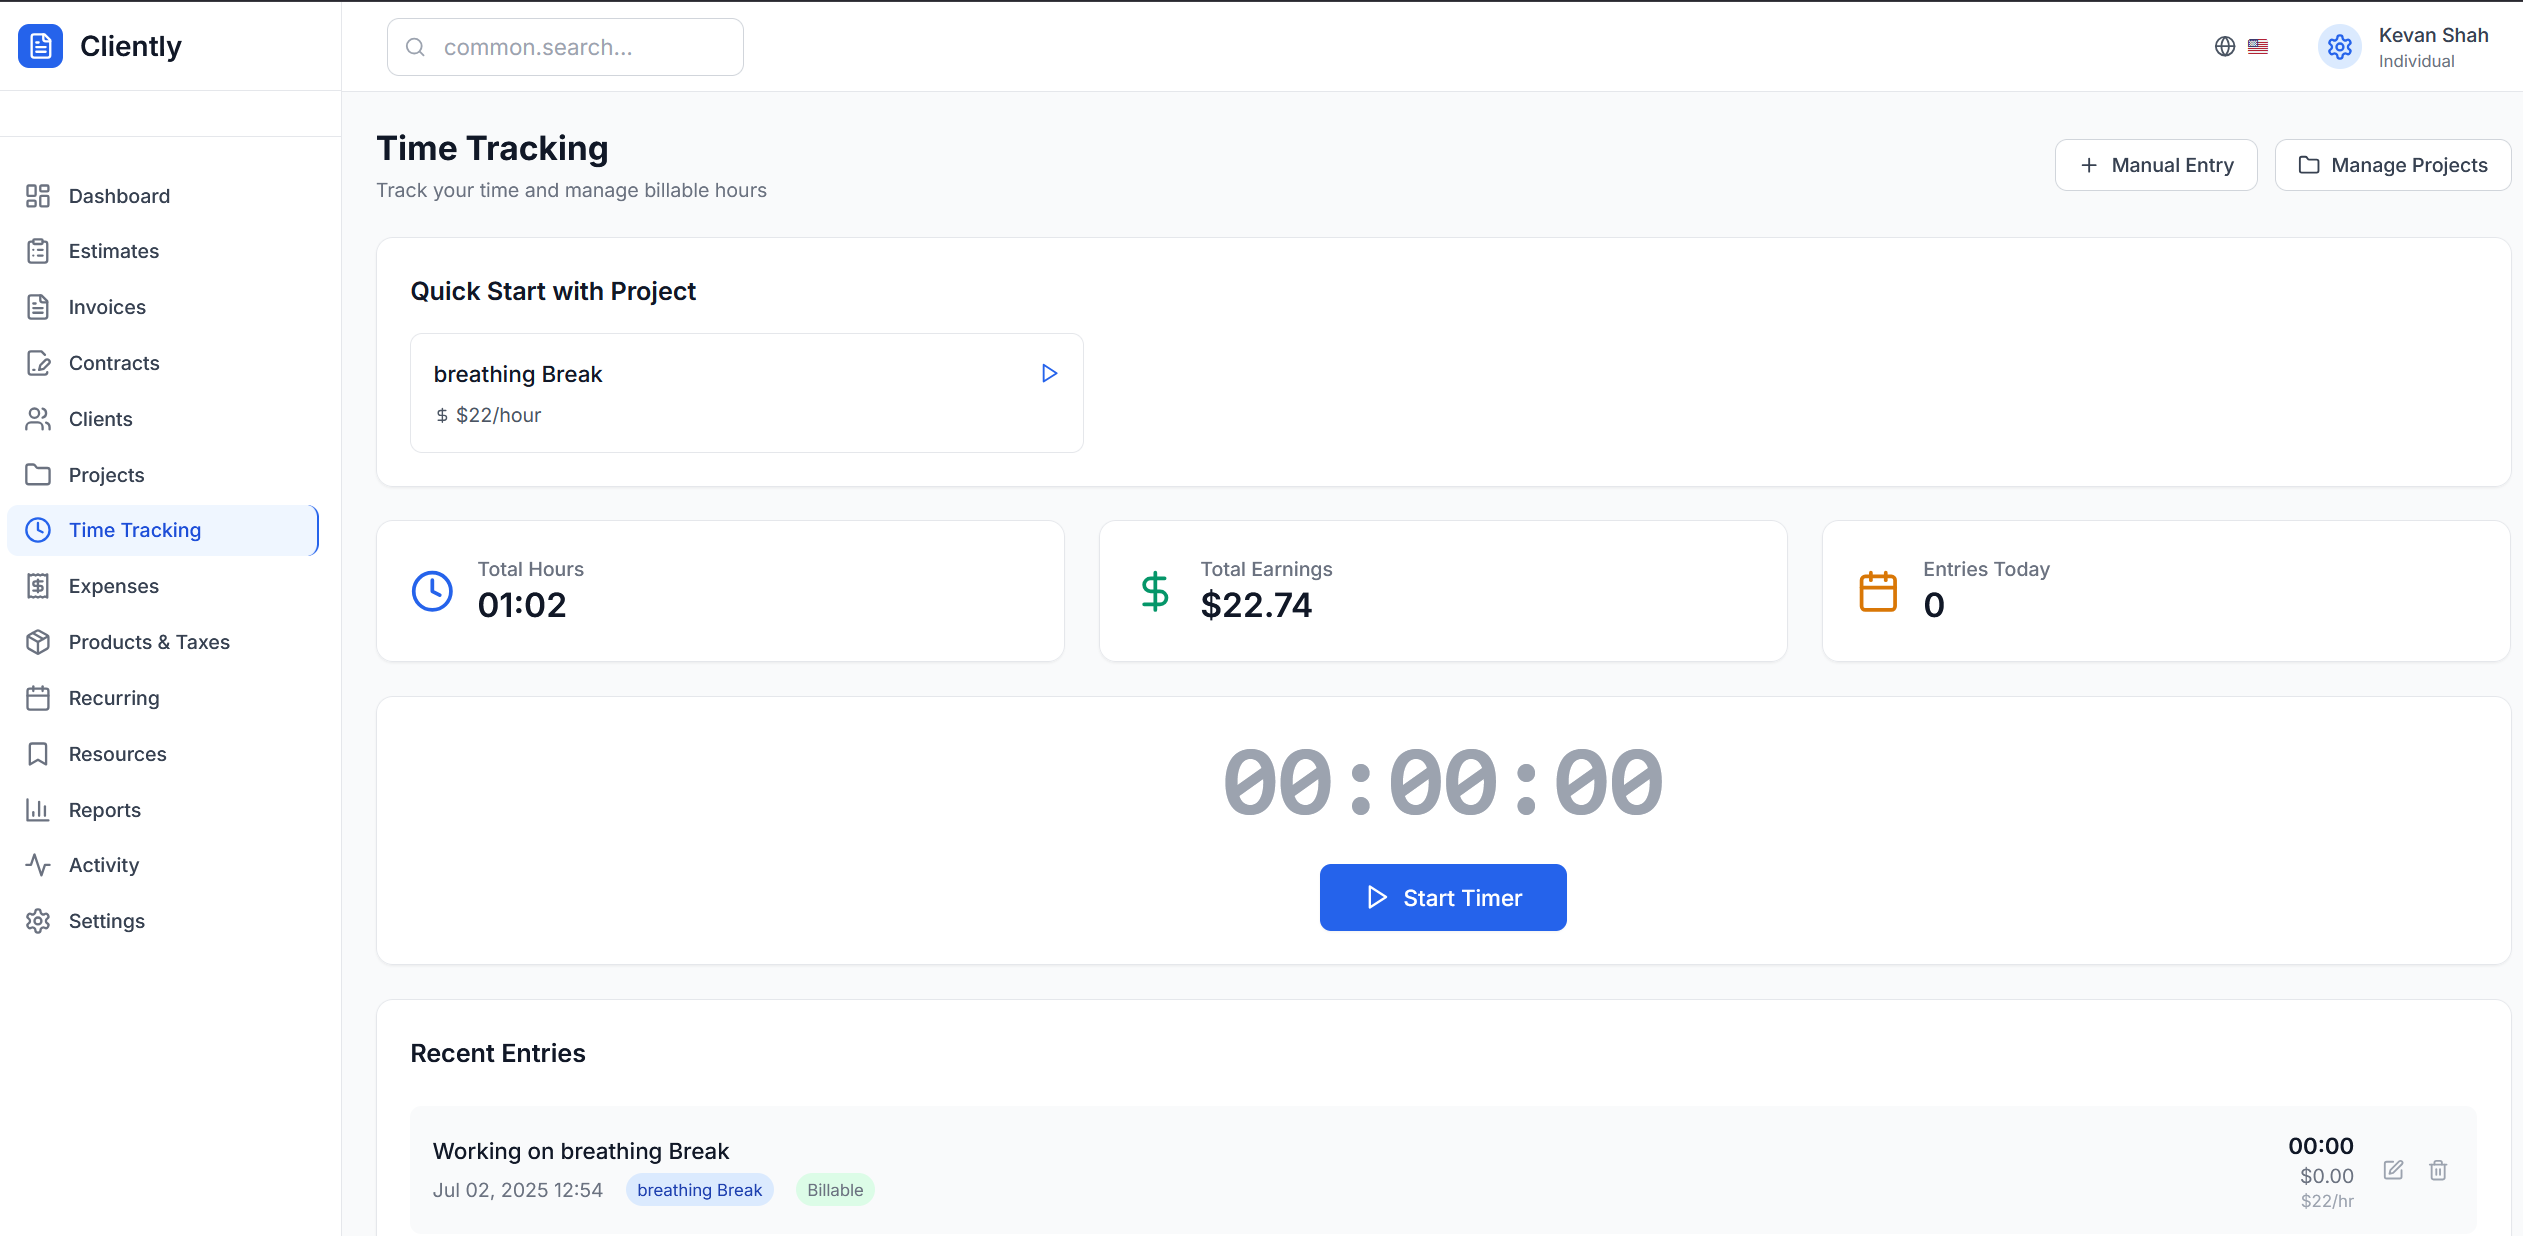The width and height of the screenshot is (2523, 1236).
Task: Click the Total Hours clock icon
Action: pyautogui.click(x=432, y=591)
